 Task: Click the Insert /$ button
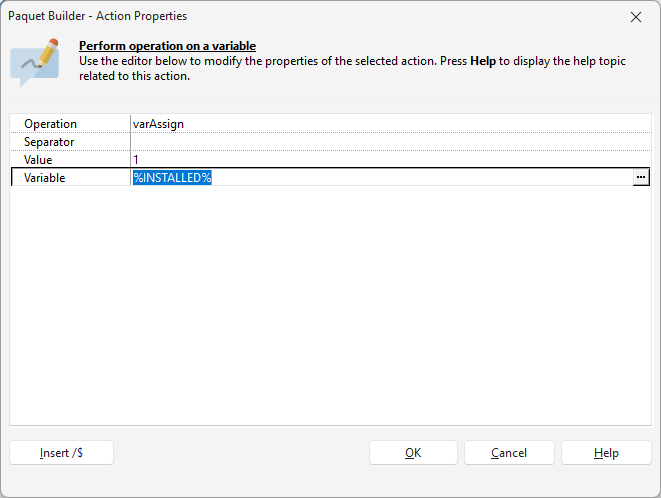coord(62,453)
